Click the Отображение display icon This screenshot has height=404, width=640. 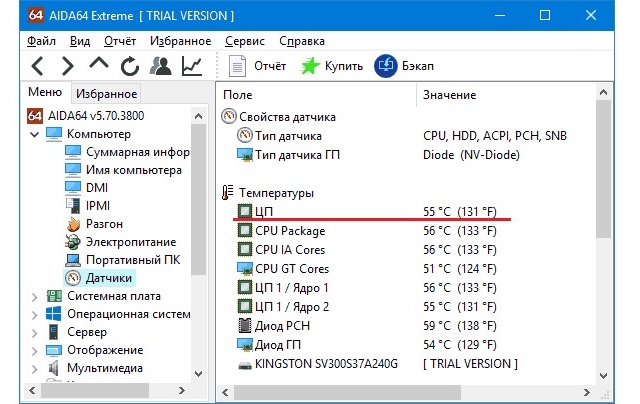[x=54, y=350]
